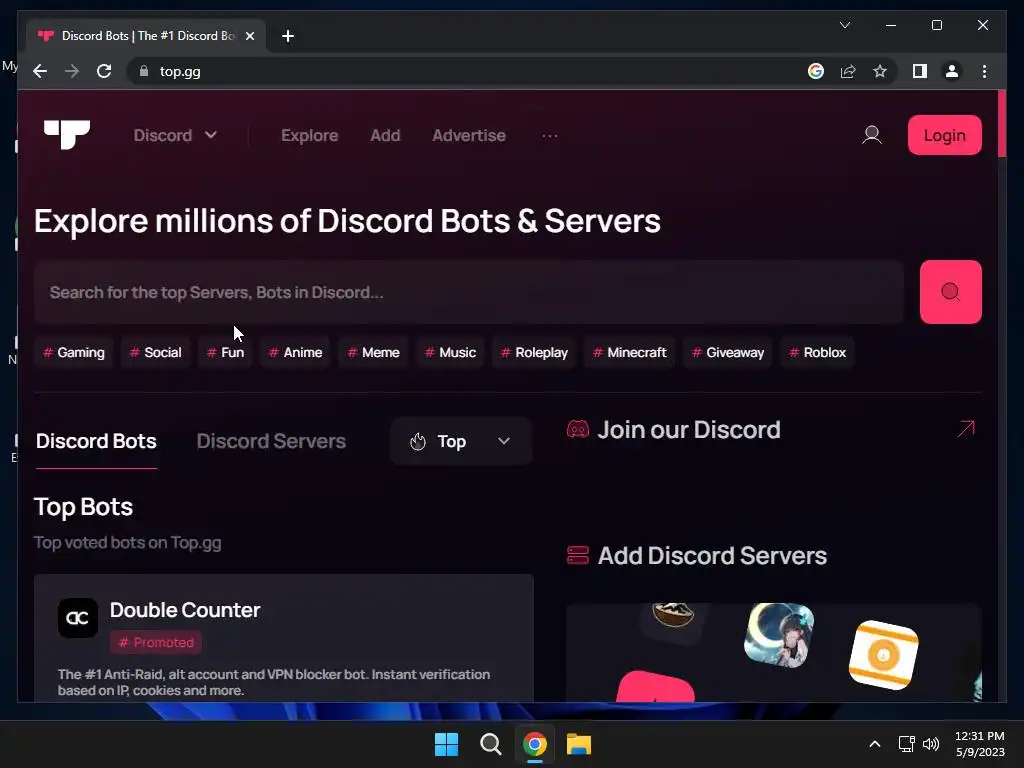Show hidden system tray icons
This screenshot has height=768, width=1024.
coord(874,744)
